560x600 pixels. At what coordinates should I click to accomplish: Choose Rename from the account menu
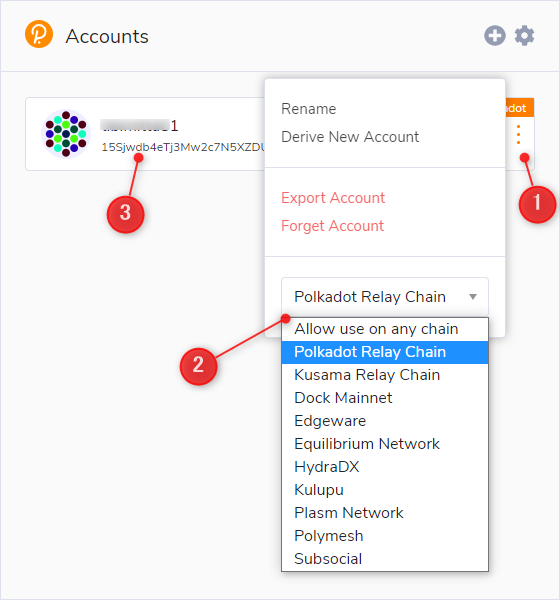click(309, 109)
